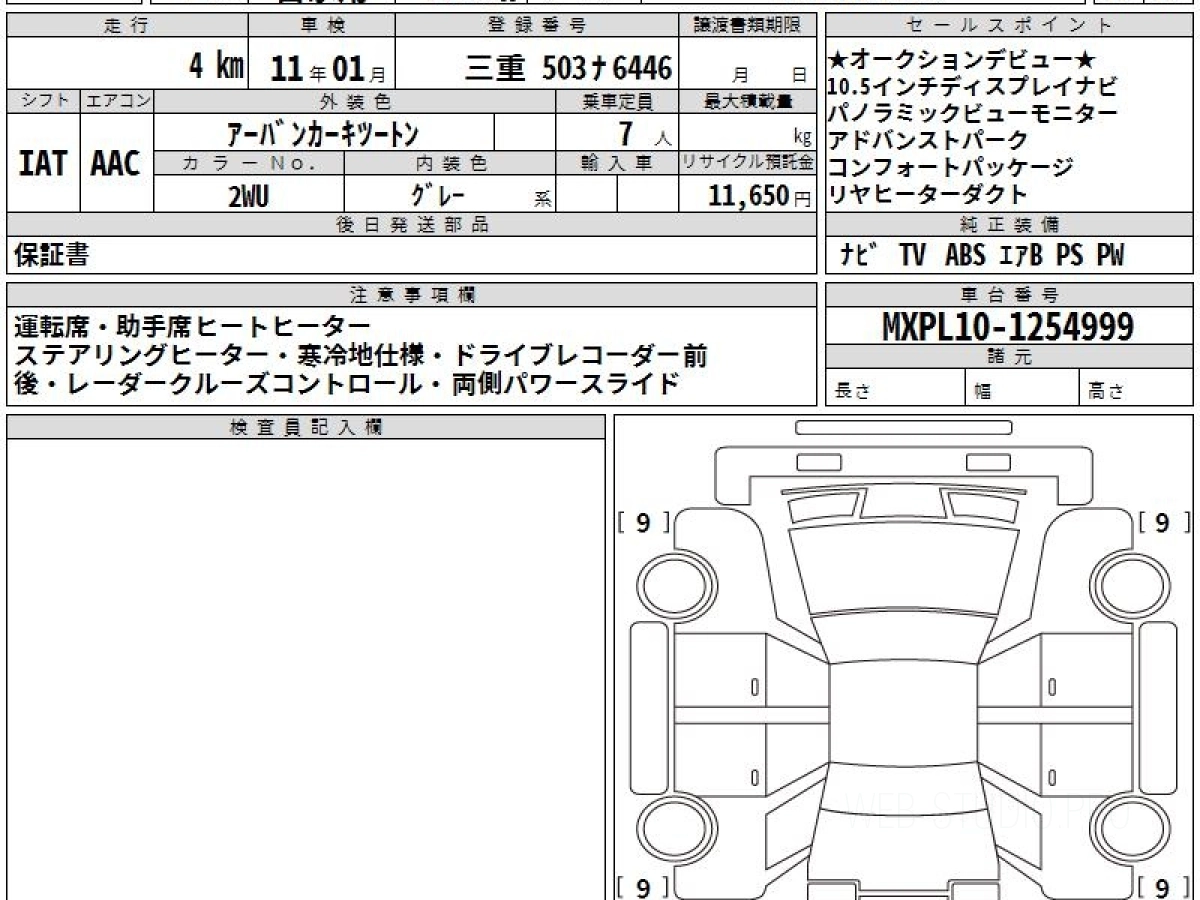Click the 4 km mileage value
Image resolution: width=1200 pixels, height=900 pixels.
pyautogui.click(x=217, y=66)
